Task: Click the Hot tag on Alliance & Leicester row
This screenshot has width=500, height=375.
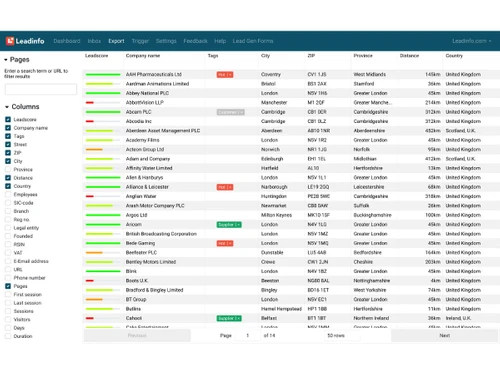Action: (x=225, y=187)
